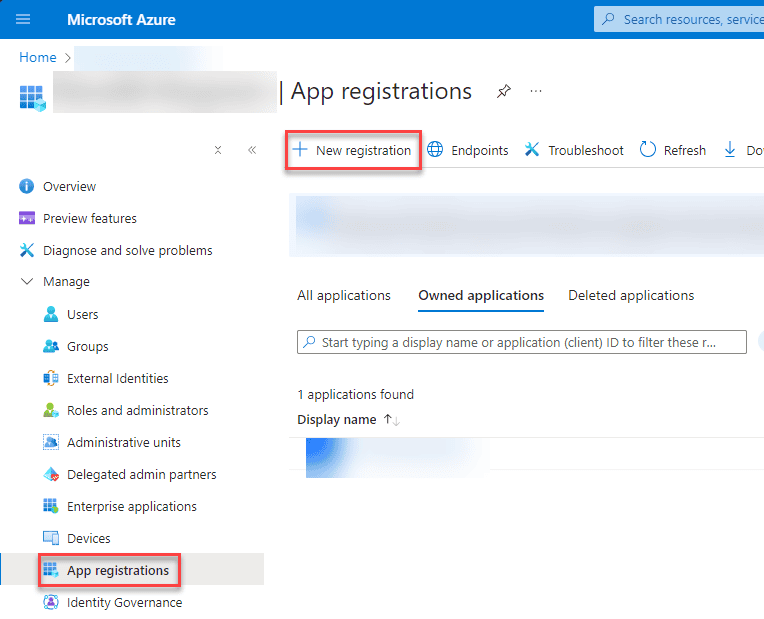
Task: Click the New registration button
Action: (x=352, y=150)
